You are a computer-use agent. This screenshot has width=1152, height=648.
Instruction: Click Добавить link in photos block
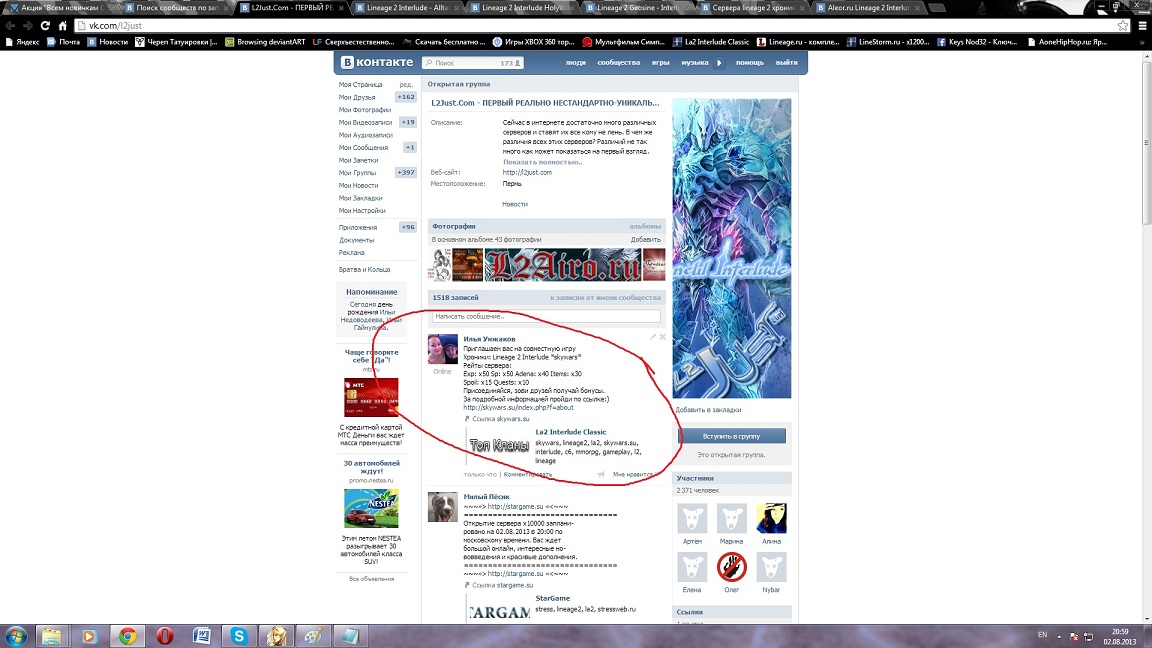point(646,240)
